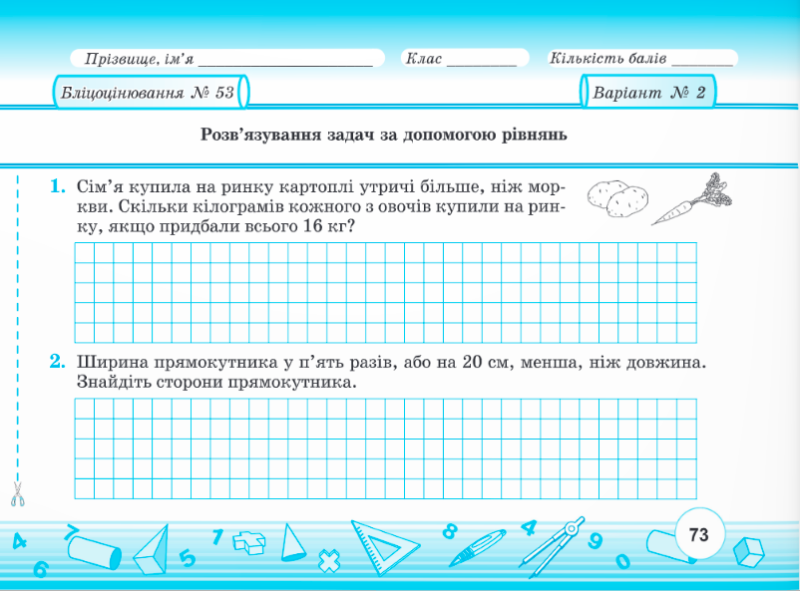
Task: Click the cube shape icon
Action: [x=749, y=552]
